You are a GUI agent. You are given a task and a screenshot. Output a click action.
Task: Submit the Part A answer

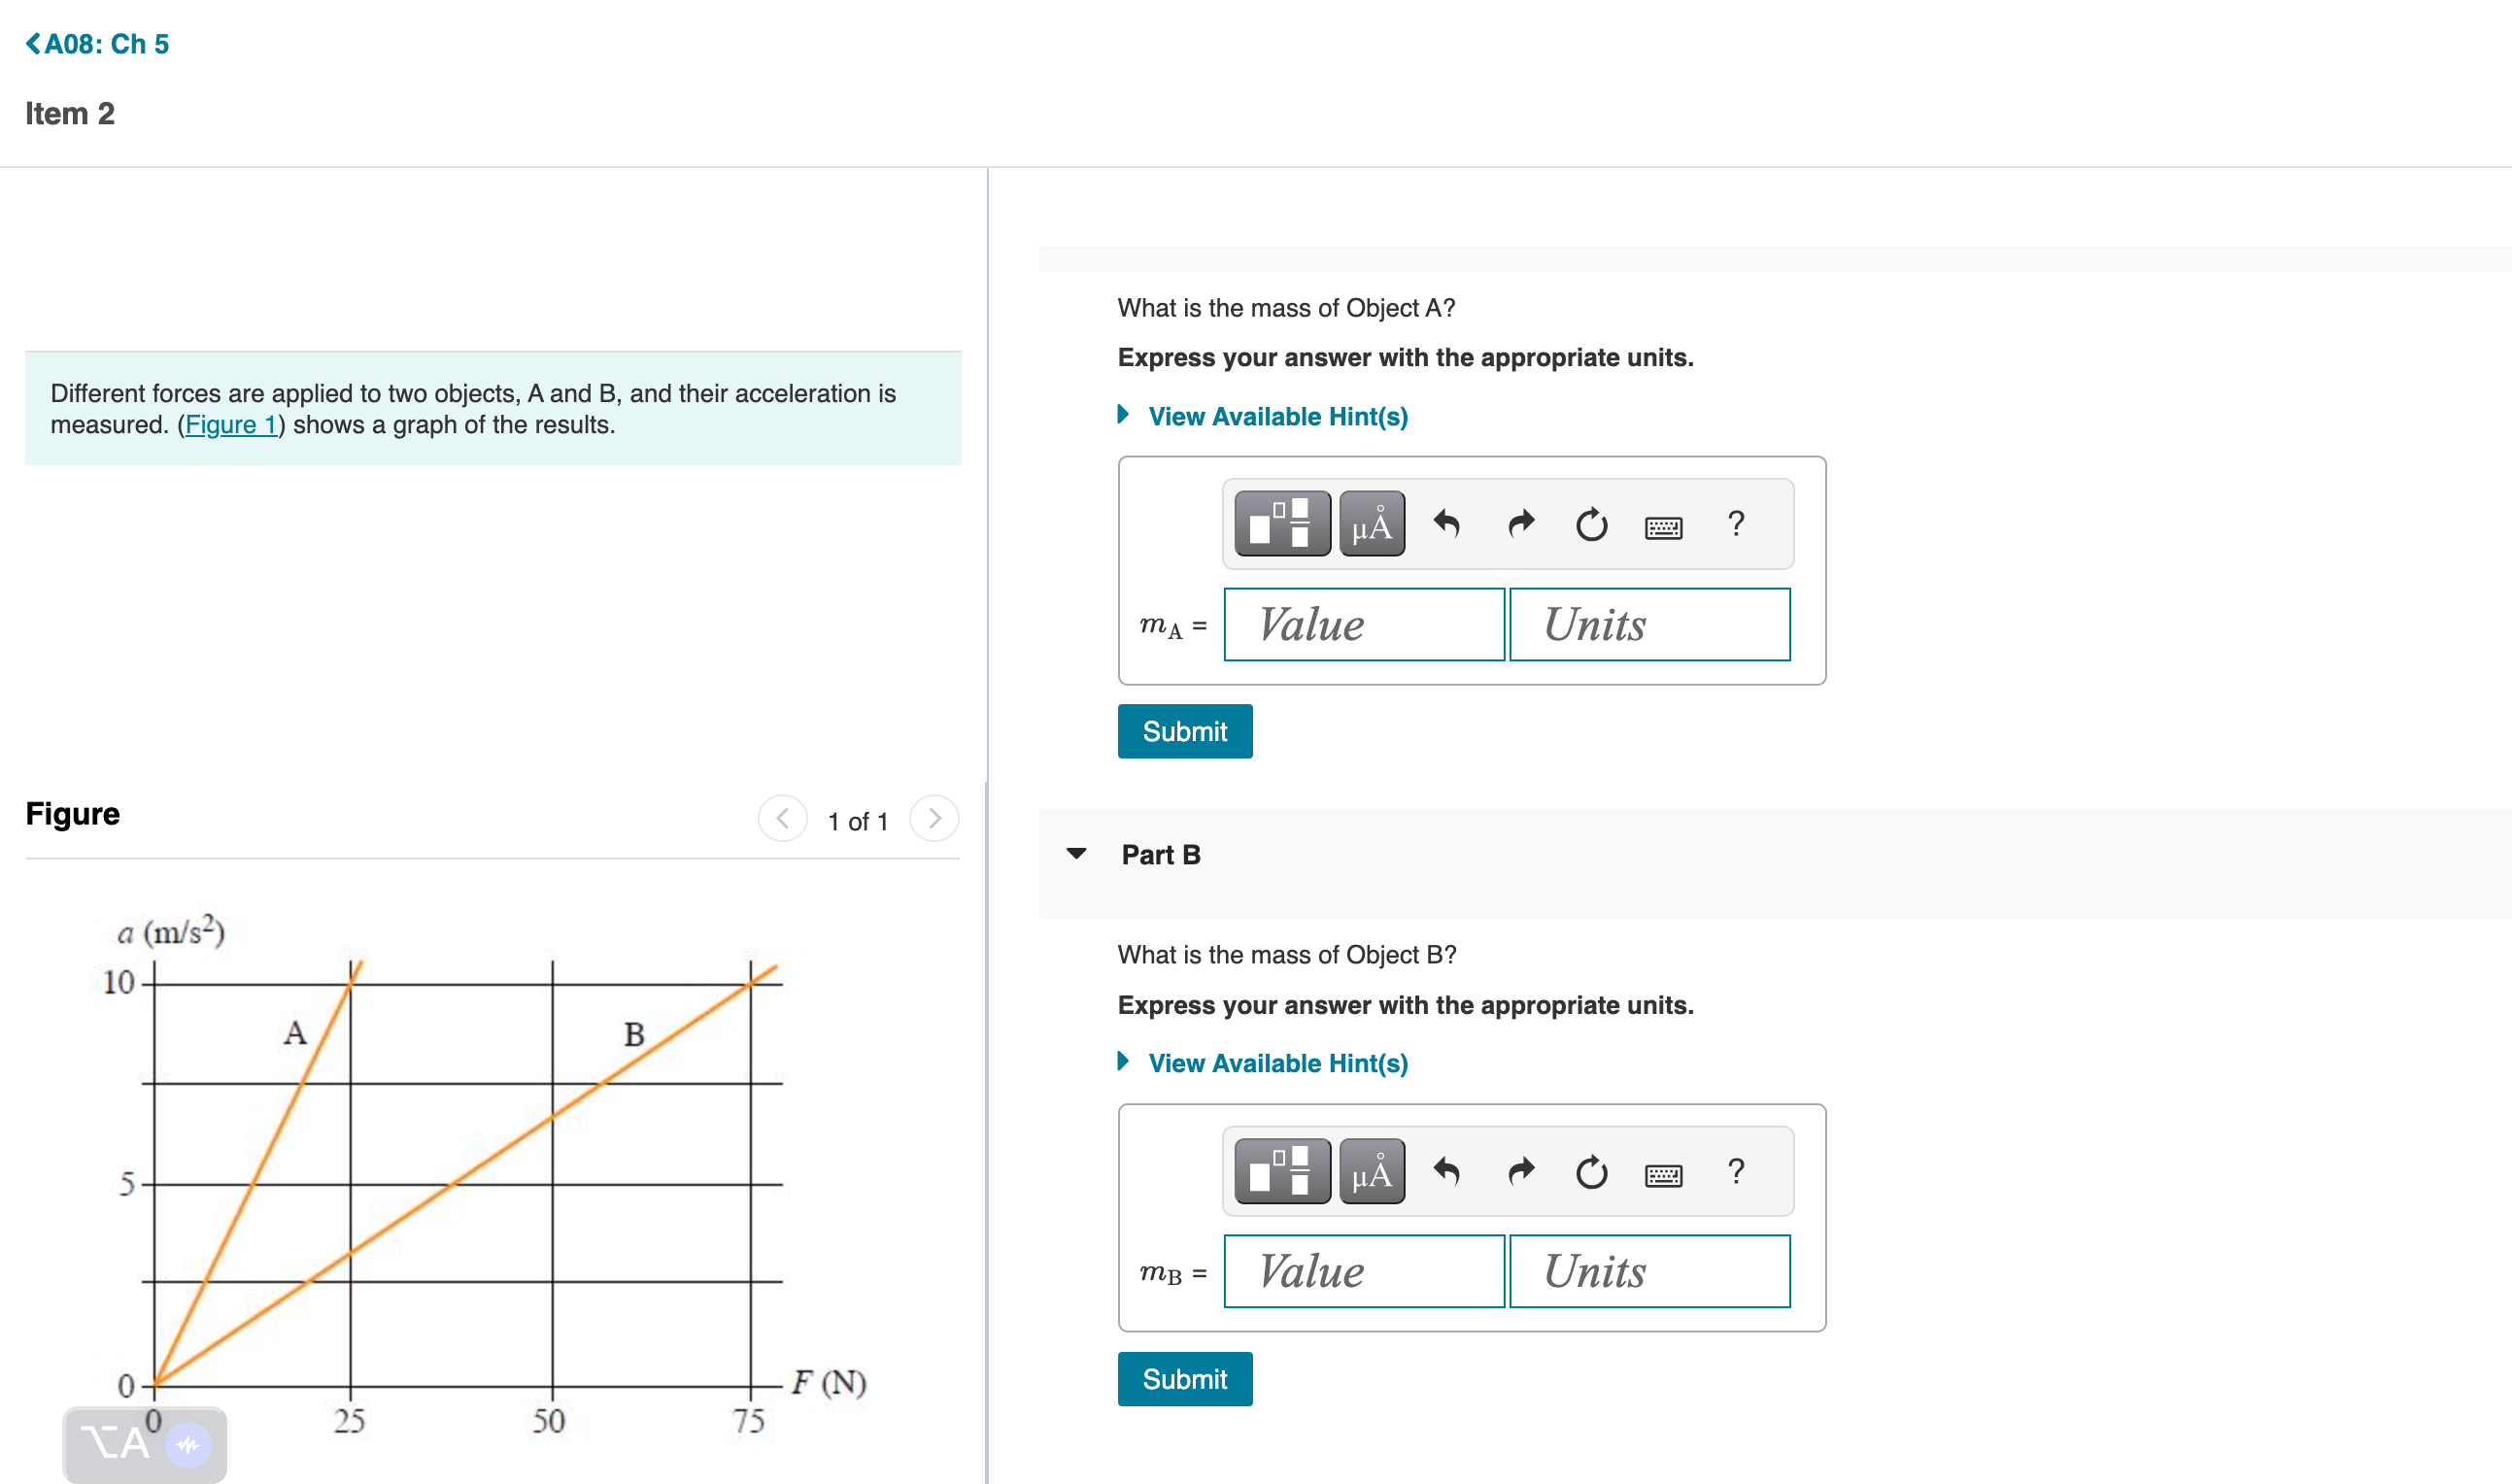tap(1185, 731)
